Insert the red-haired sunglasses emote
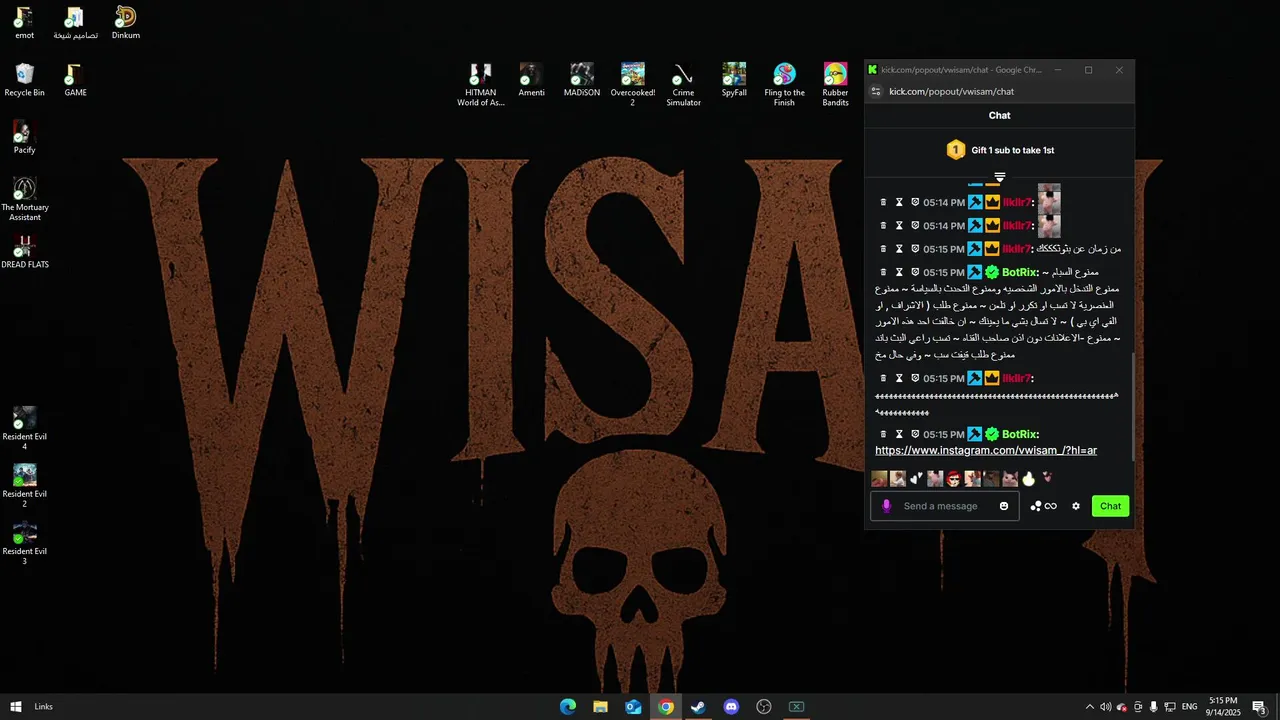The width and height of the screenshot is (1280, 720). pos(954,479)
